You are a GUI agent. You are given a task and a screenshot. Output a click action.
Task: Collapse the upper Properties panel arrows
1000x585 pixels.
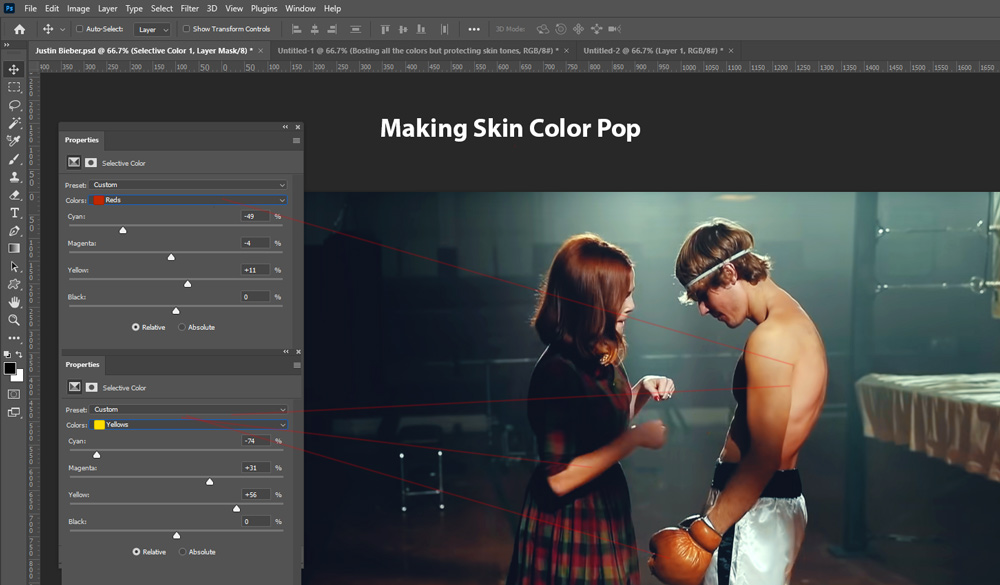point(285,127)
